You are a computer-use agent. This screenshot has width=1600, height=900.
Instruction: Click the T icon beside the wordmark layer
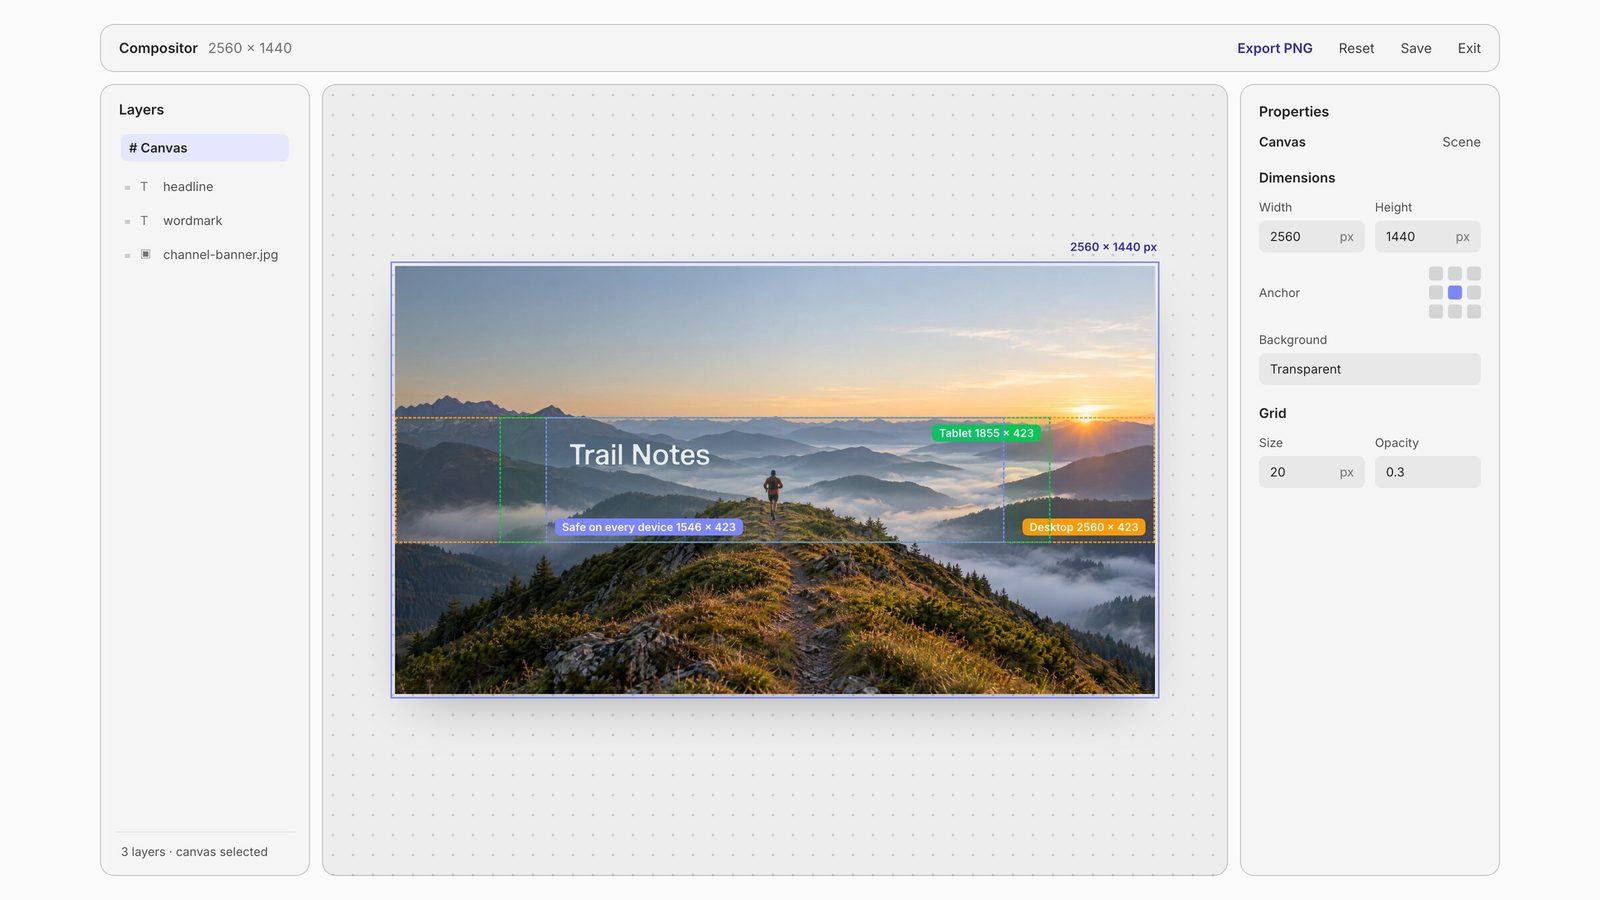click(144, 221)
